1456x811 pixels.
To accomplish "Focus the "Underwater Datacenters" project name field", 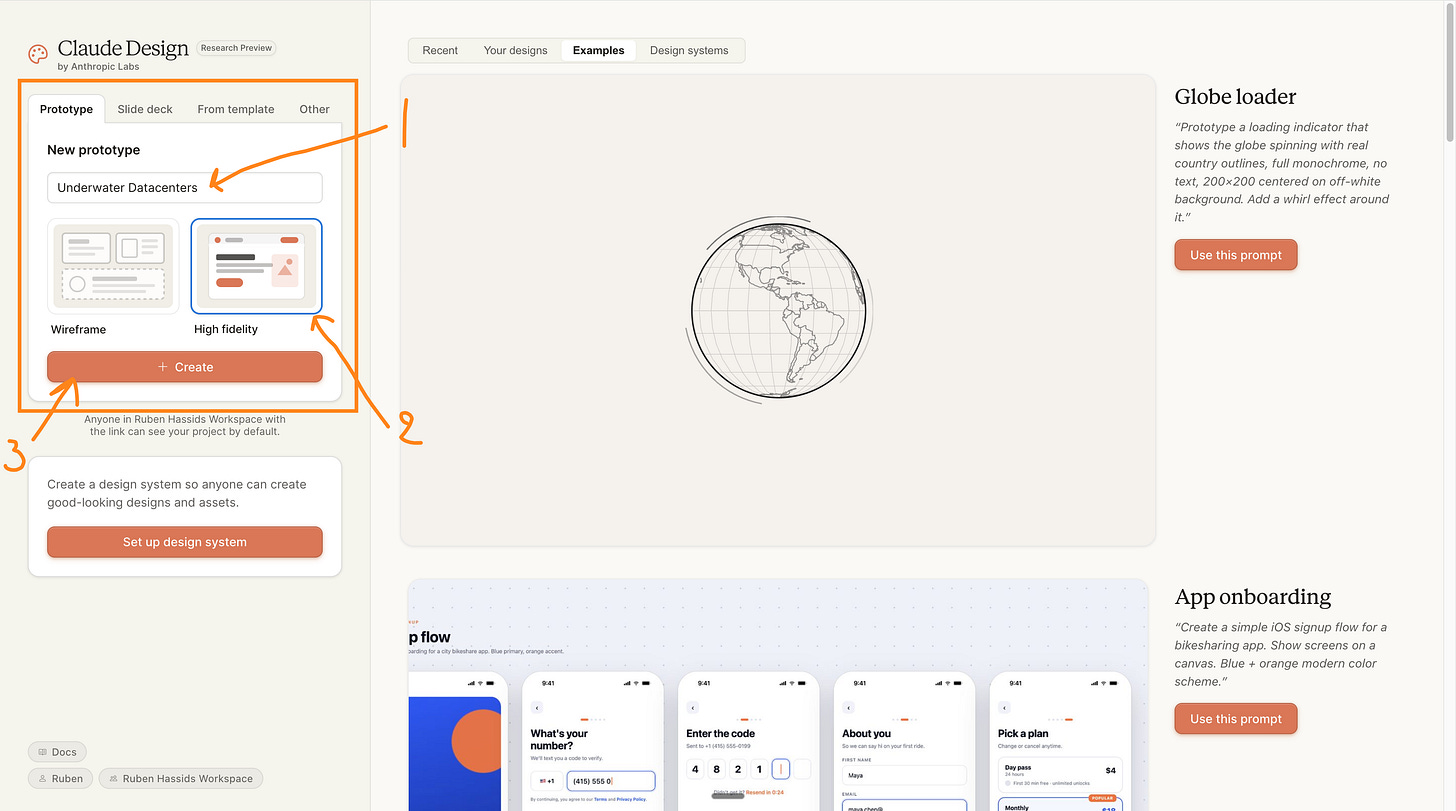I will click(x=185, y=187).
